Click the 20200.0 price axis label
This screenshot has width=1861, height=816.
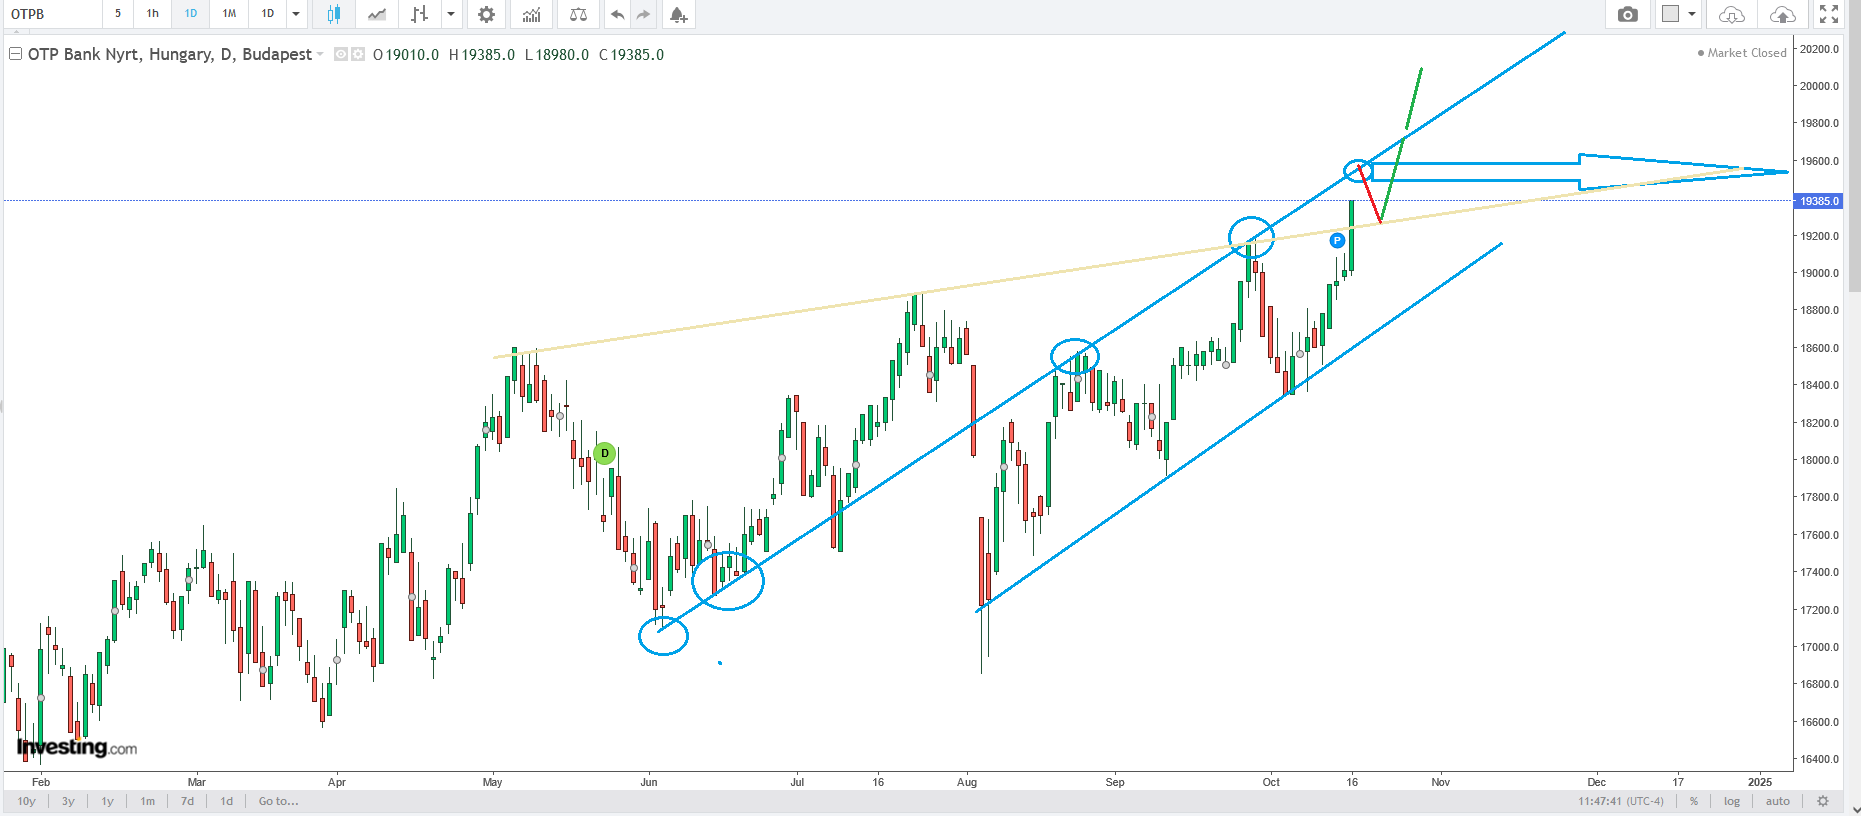coord(1820,49)
